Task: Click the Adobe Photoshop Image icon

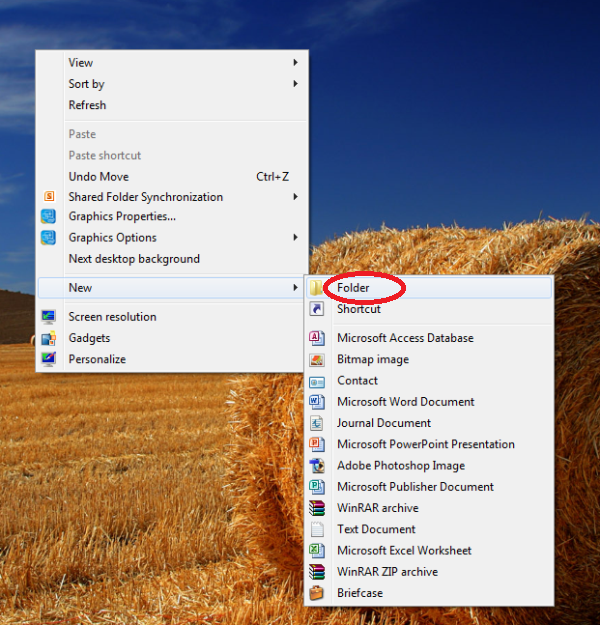Action: pos(317,466)
